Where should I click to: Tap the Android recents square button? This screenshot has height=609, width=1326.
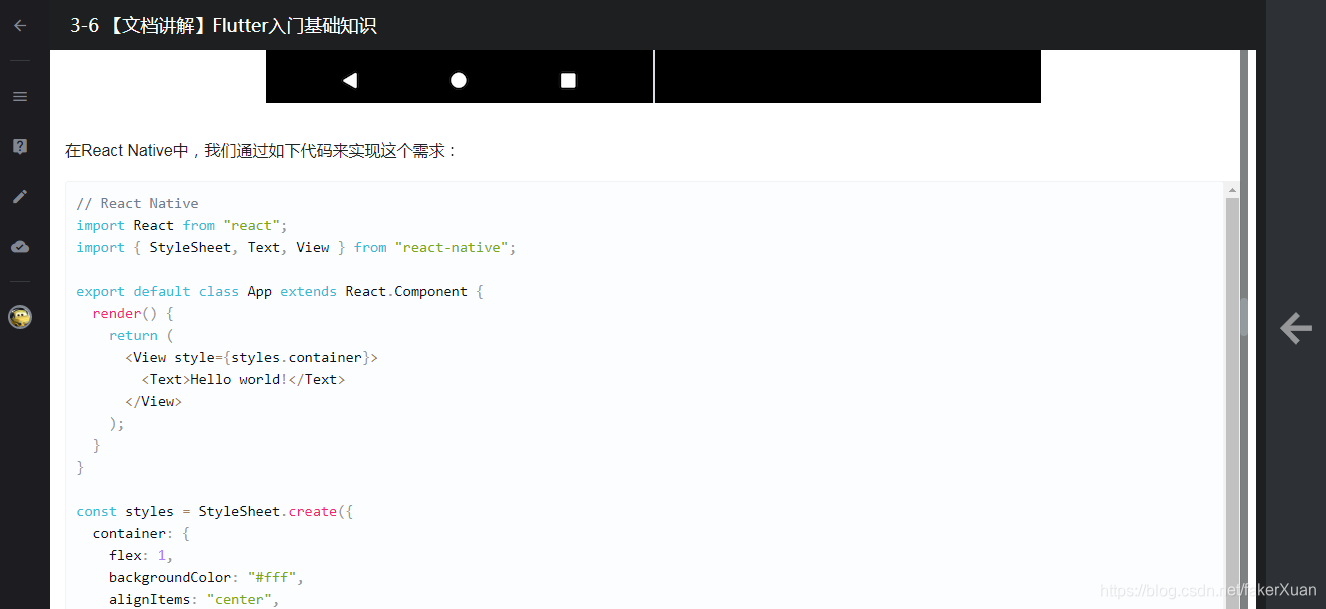[x=568, y=80]
